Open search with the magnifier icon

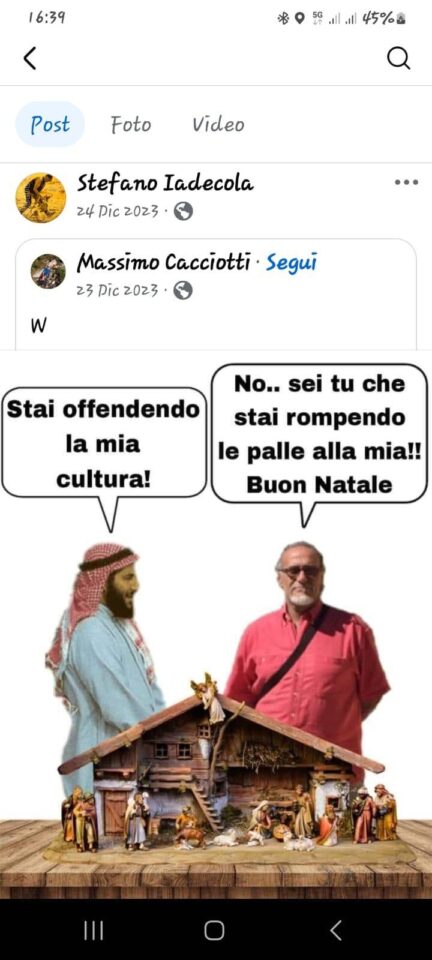[398, 59]
